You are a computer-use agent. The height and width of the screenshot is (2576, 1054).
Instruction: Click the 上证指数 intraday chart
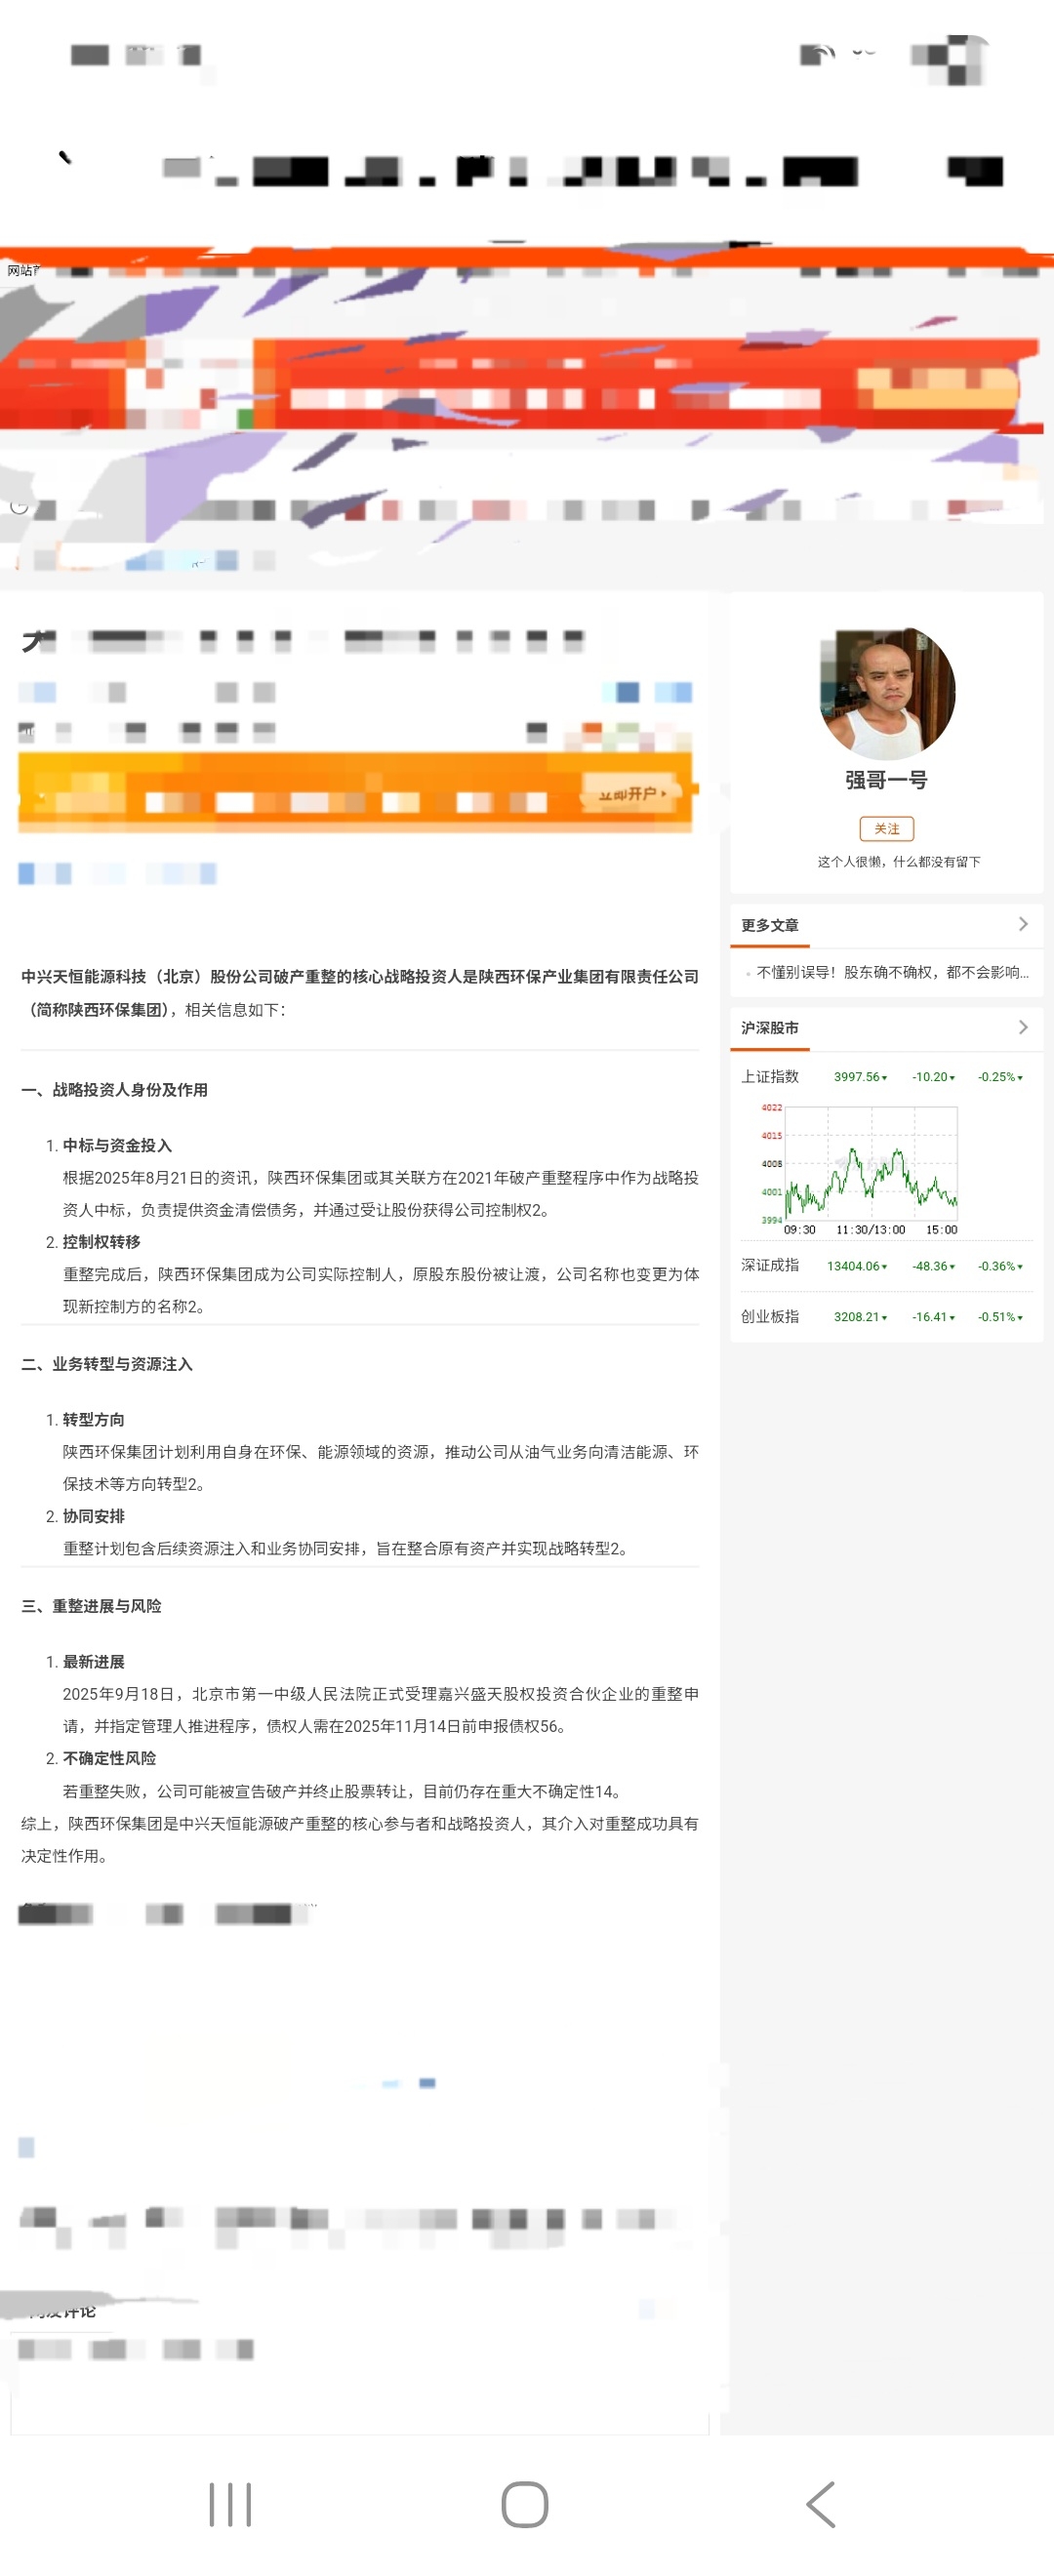(860, 1169)
